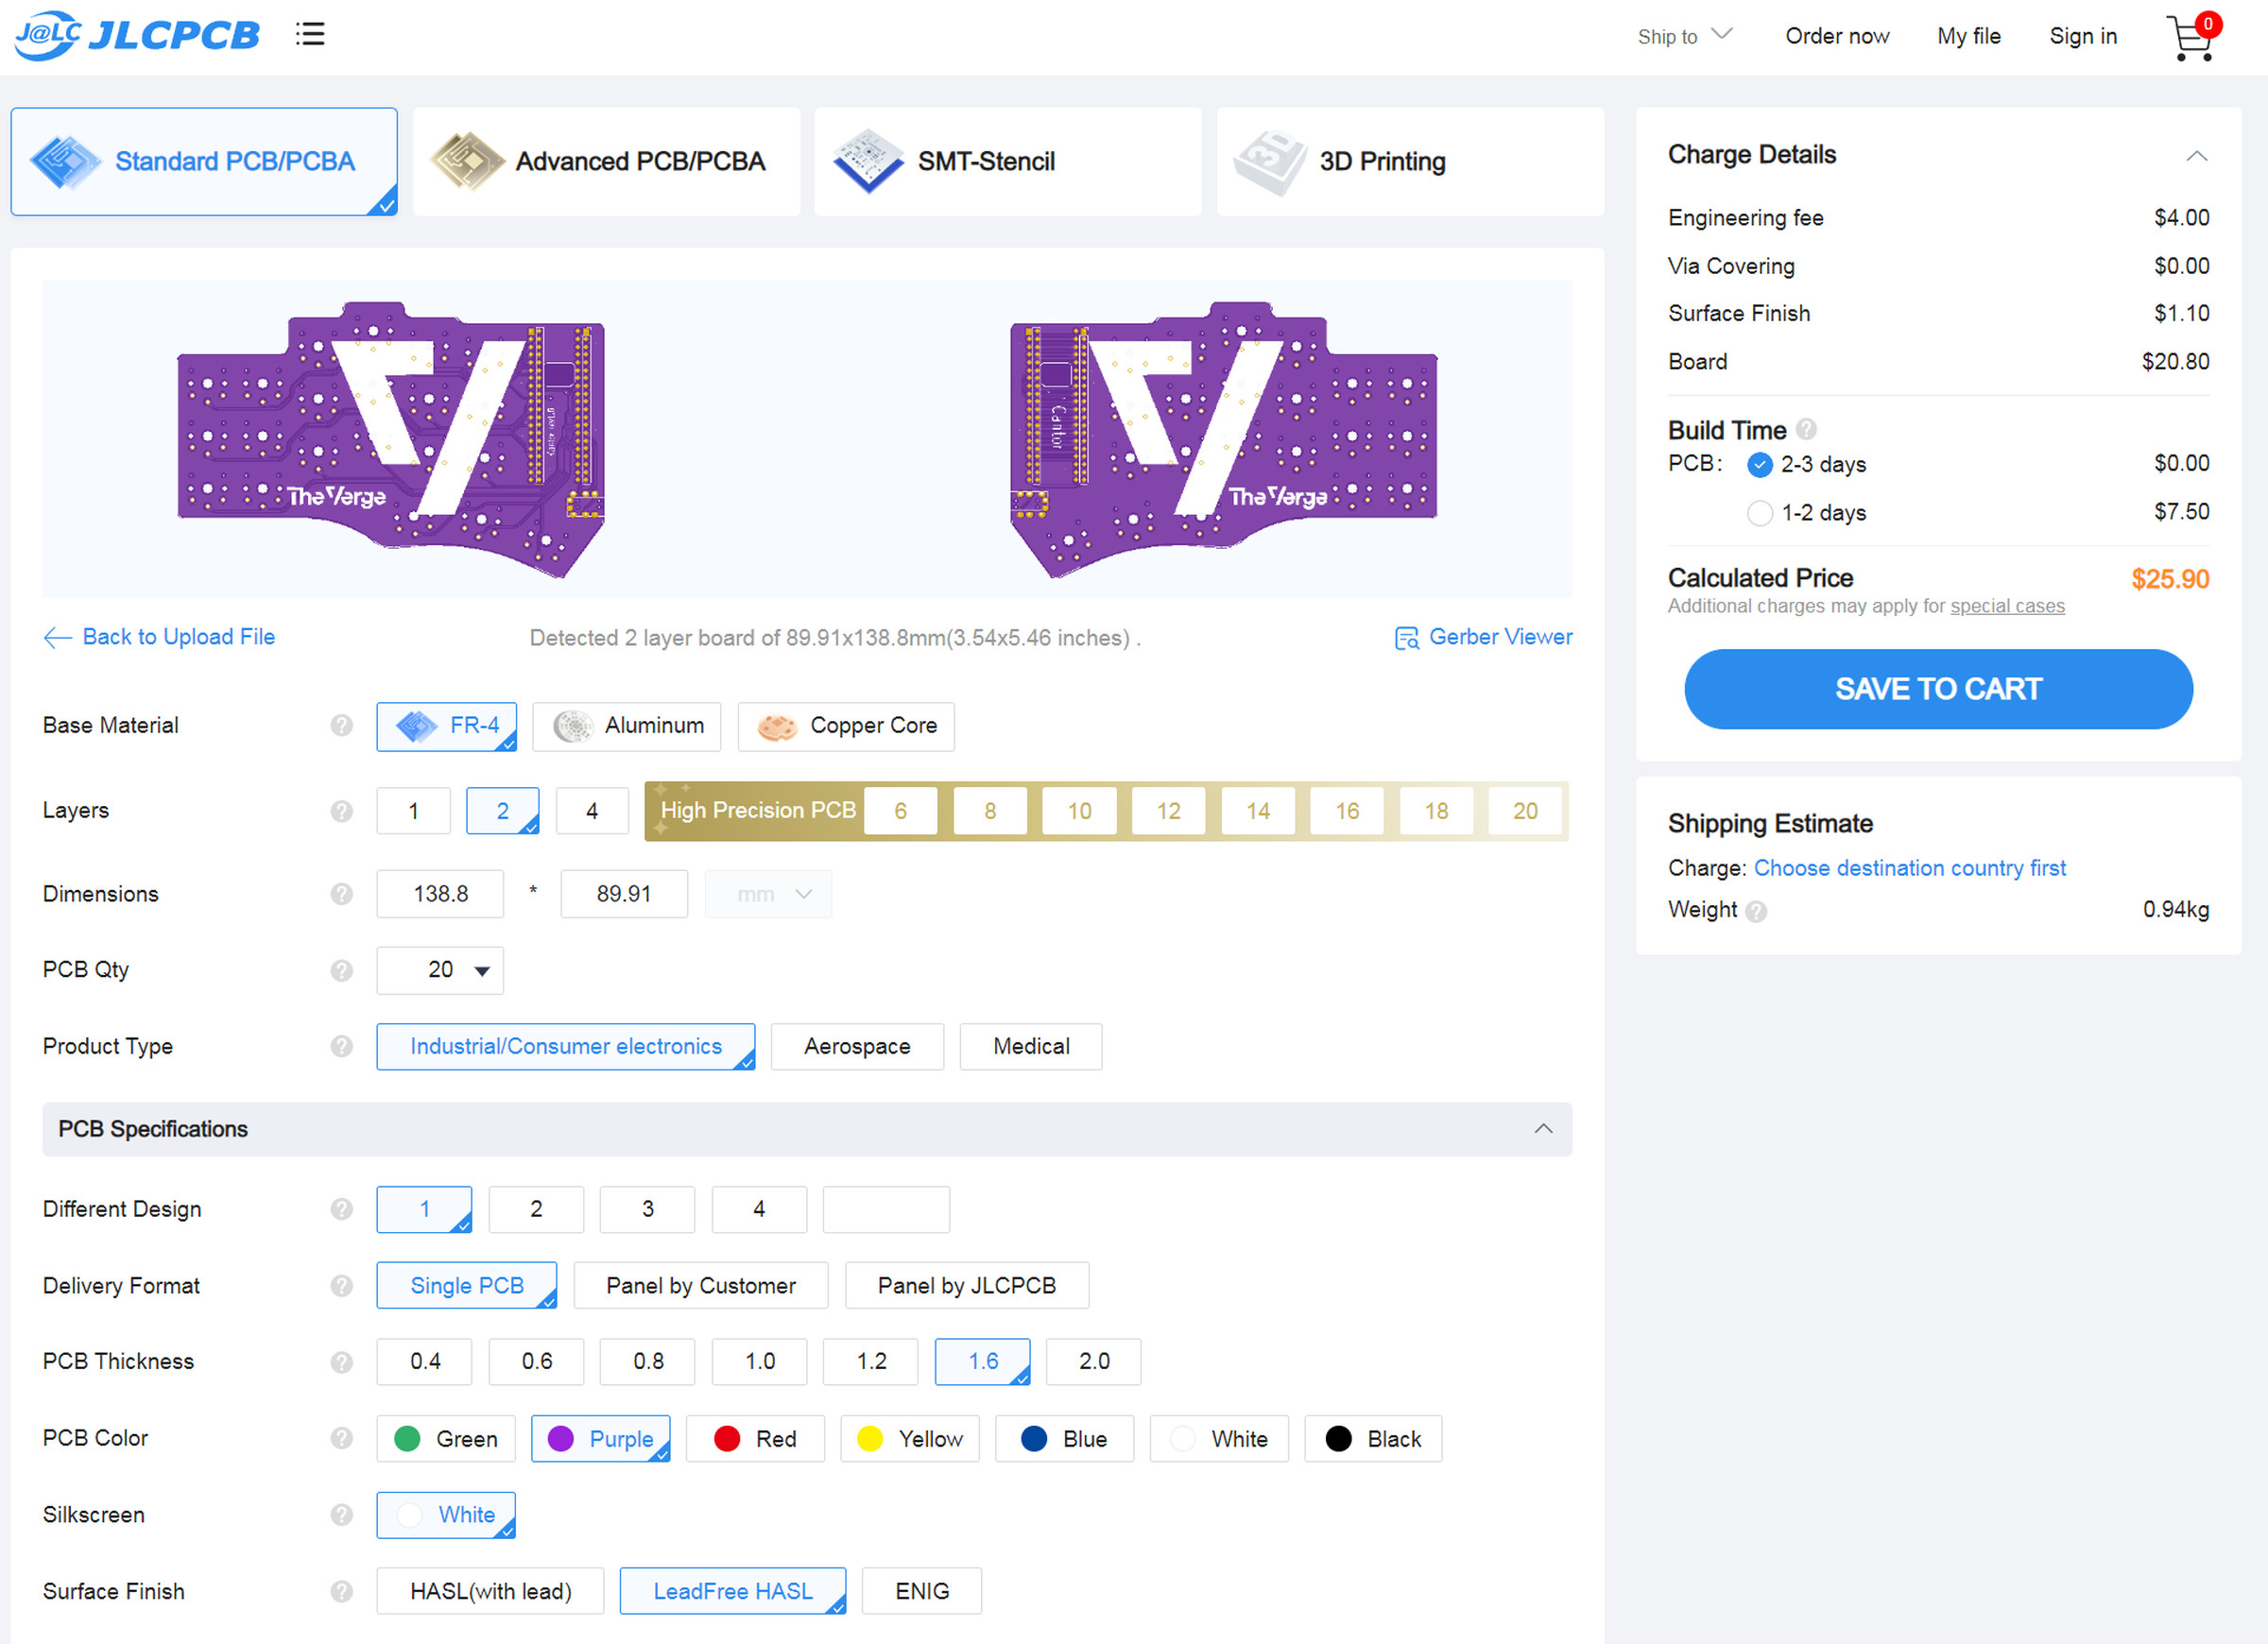Click the Back to Upload File arrow icon
Screen dimensions: 2268x1644
click(55, 636)
